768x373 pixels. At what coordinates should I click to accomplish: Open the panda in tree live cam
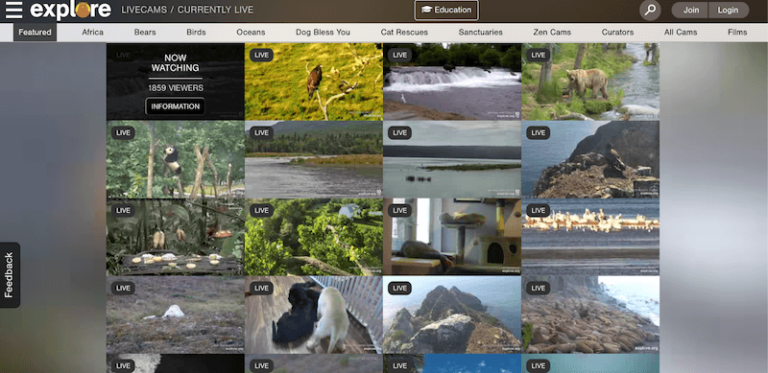(x=175, y=159)
